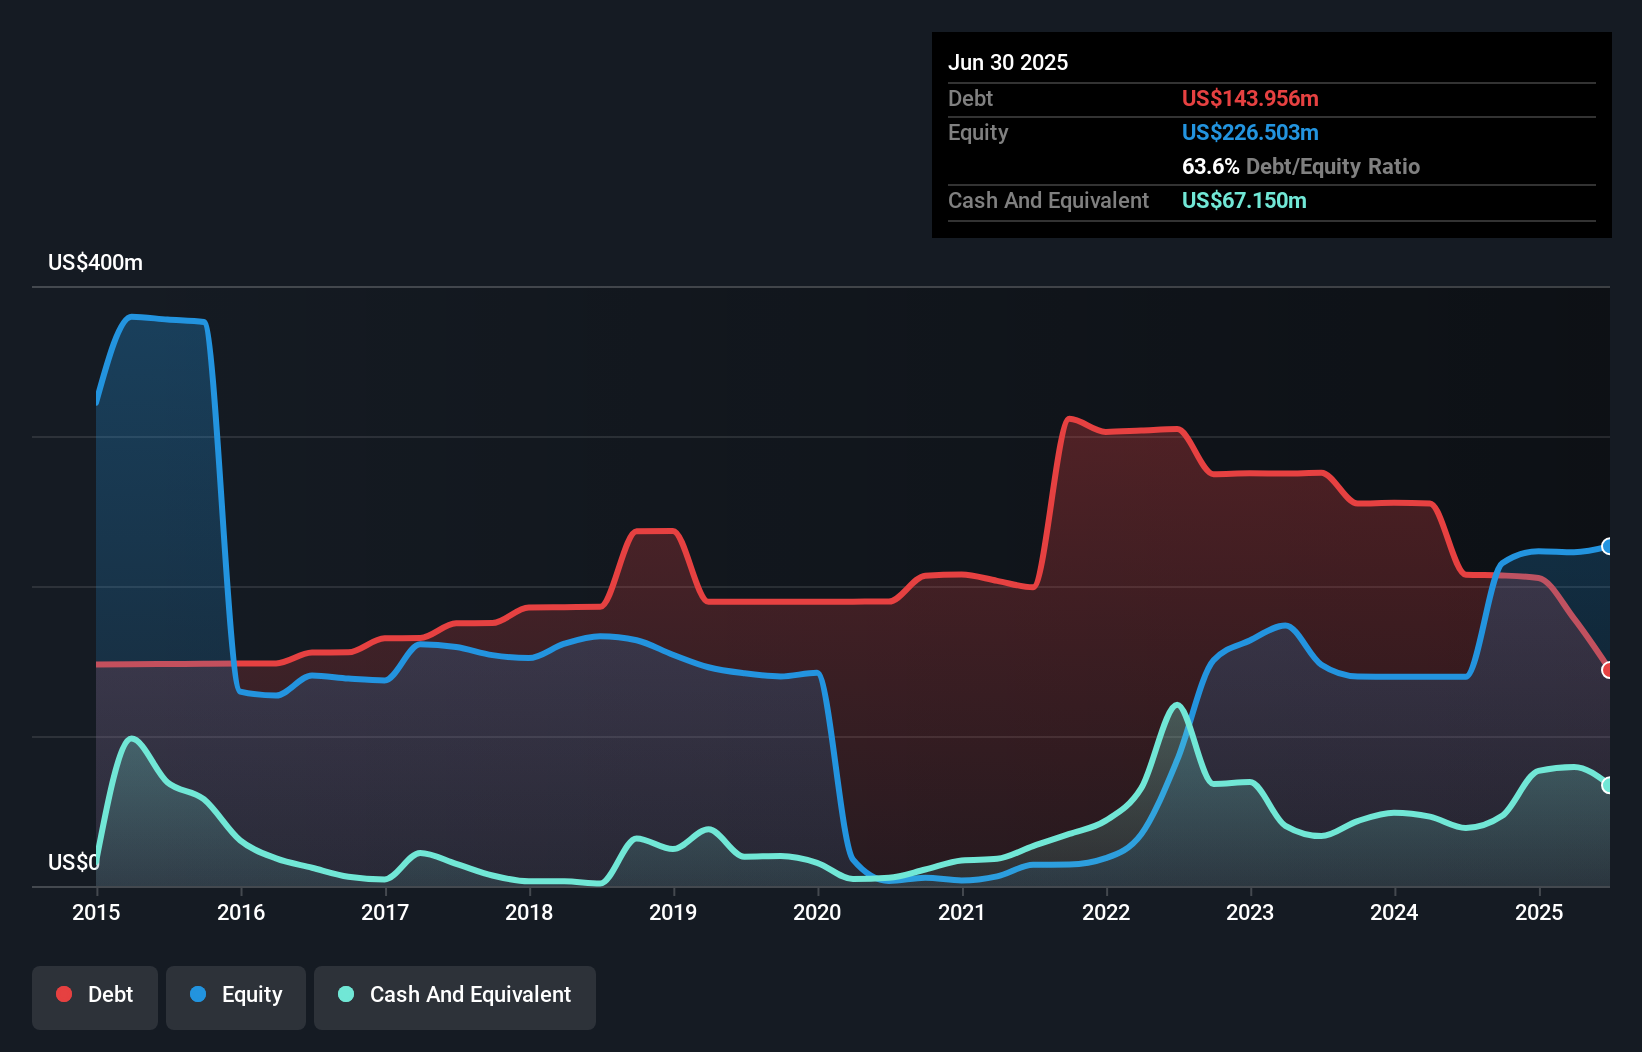Image resolution: width=1642 pixels, height=1052 pixels.
Task: Click the 2021 x-axis label
Action: pyautogui.click(x=962, y=912)
